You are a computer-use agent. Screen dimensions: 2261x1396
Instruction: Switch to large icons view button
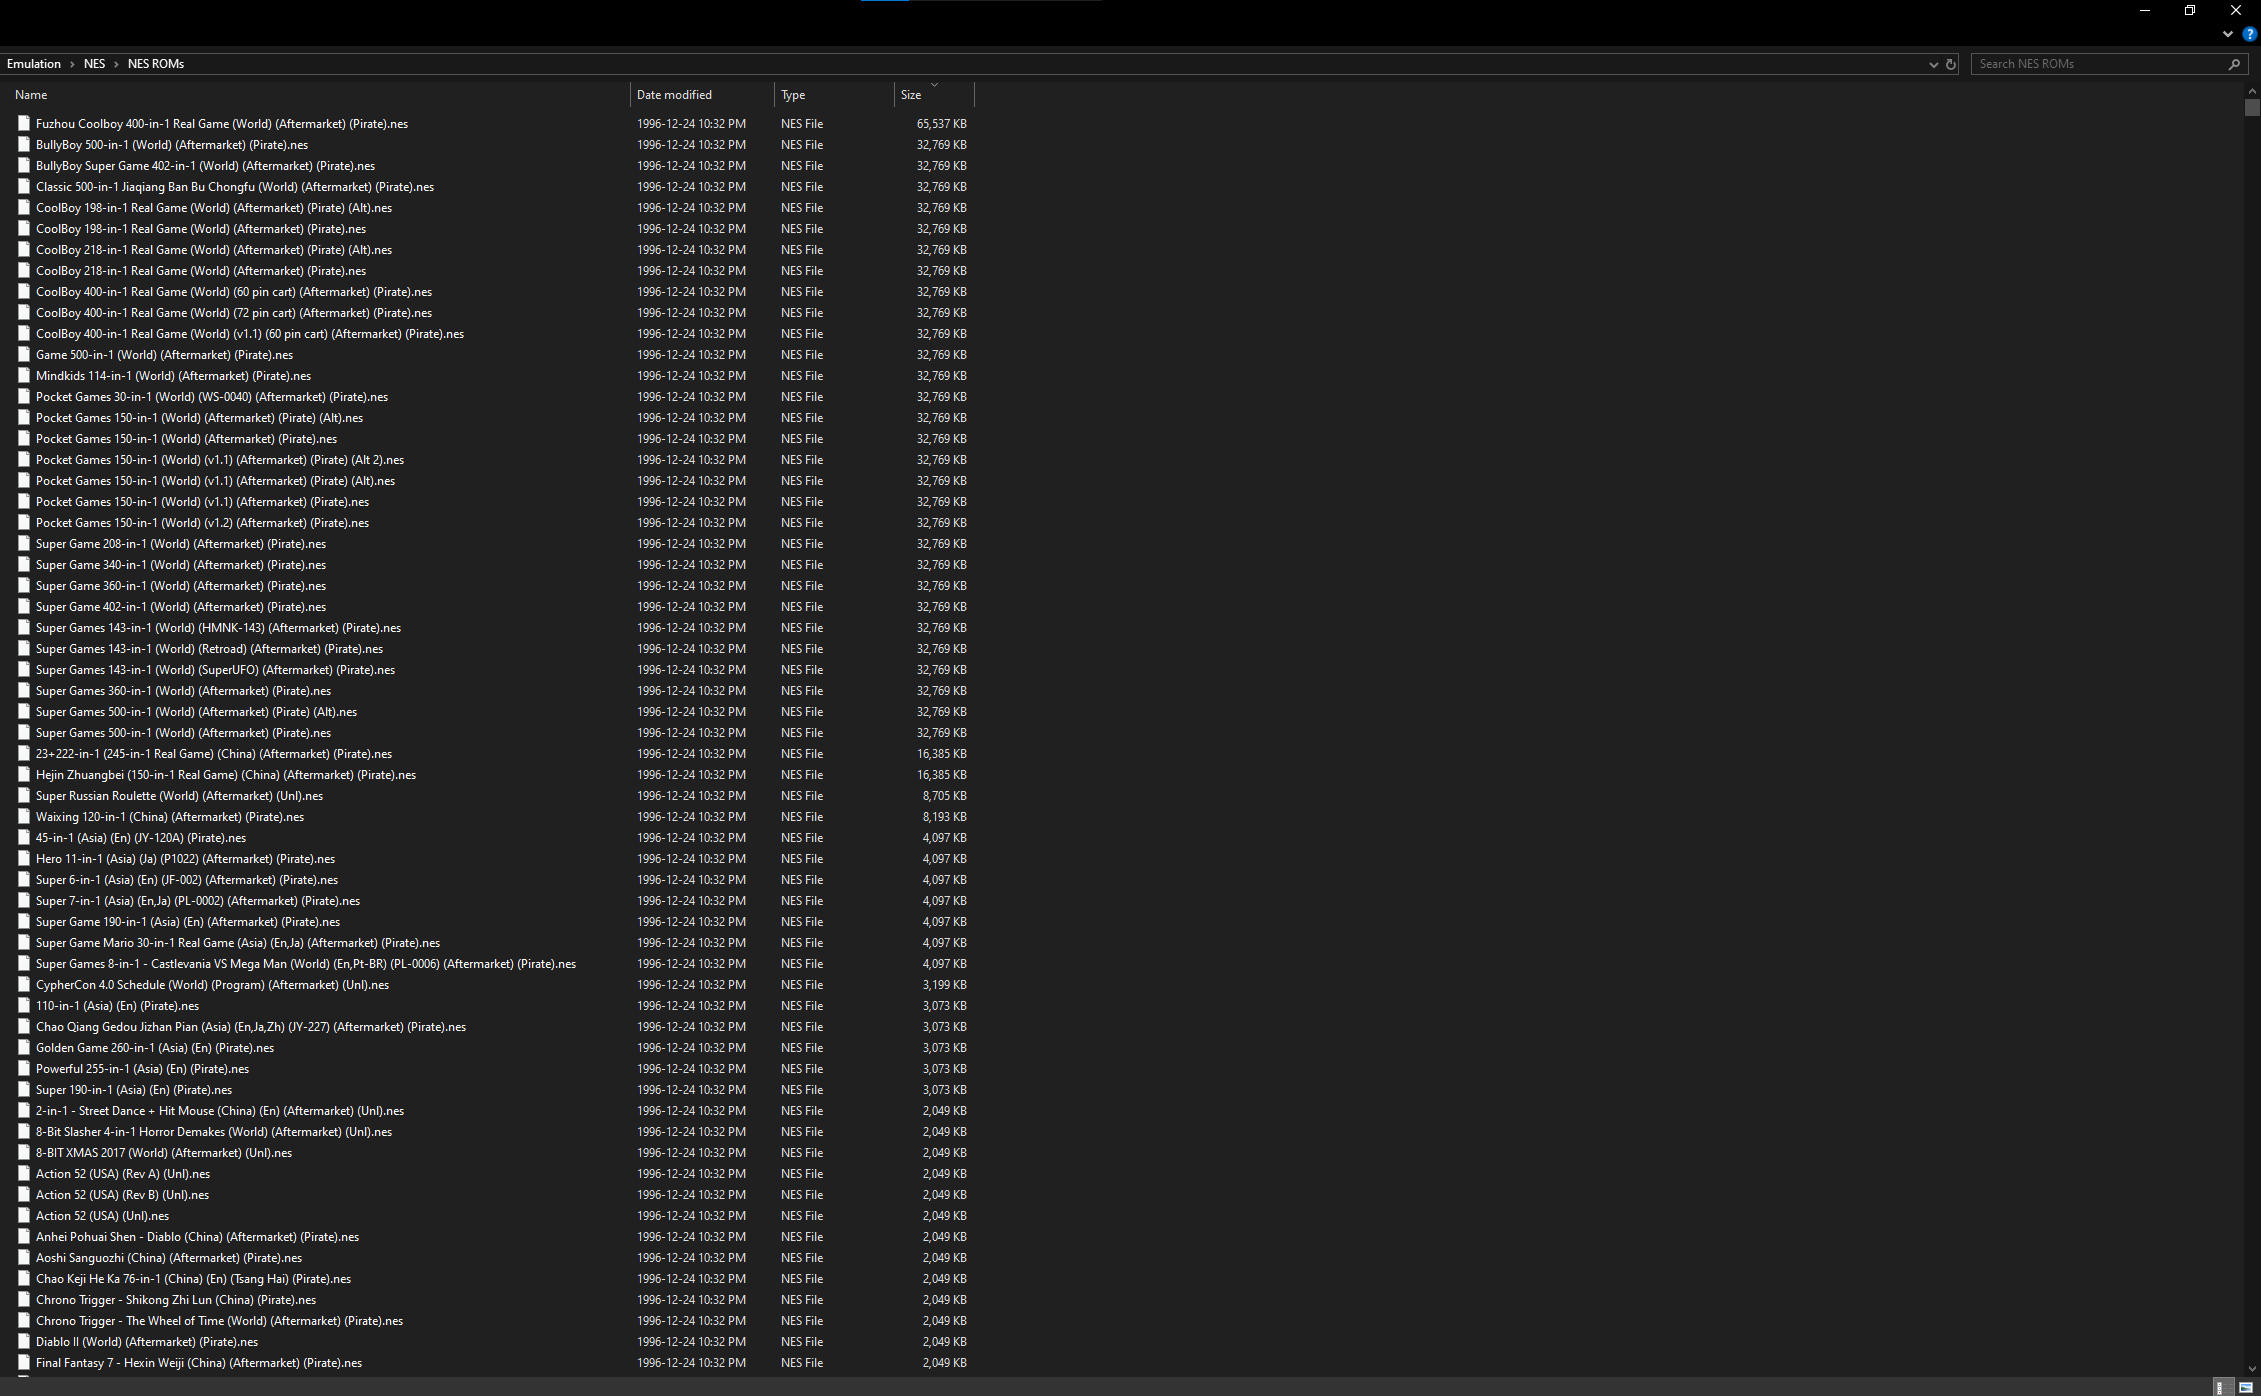coord(2245,1387)
